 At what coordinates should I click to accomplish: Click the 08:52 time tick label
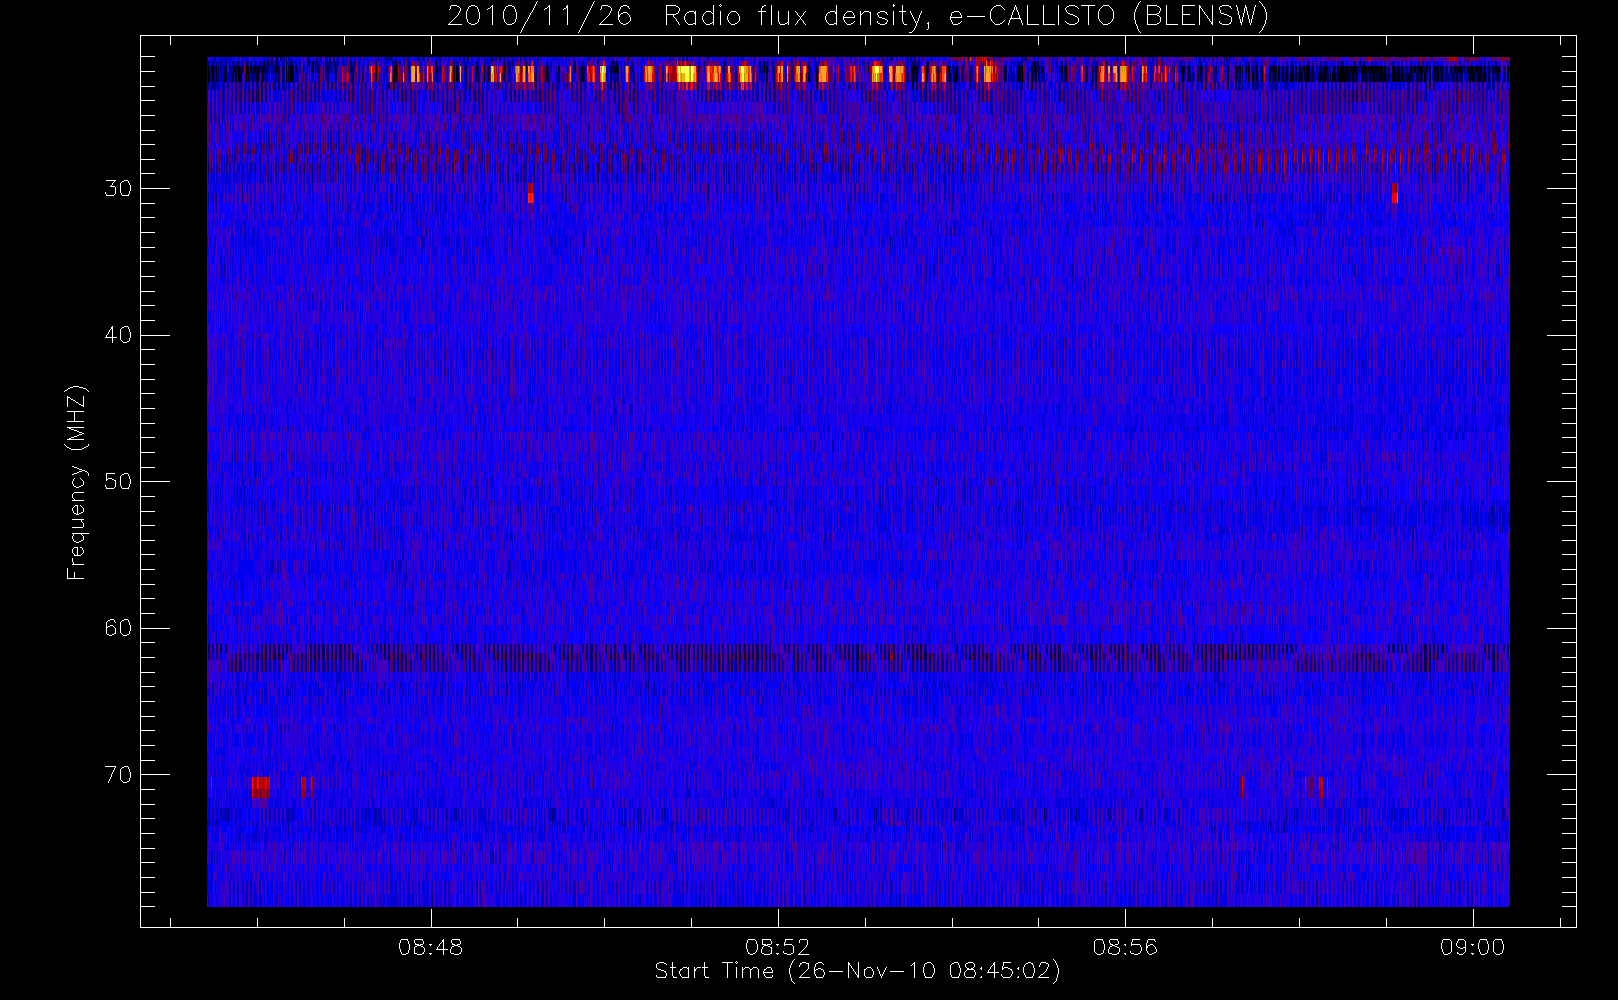[x=778, y=947]
